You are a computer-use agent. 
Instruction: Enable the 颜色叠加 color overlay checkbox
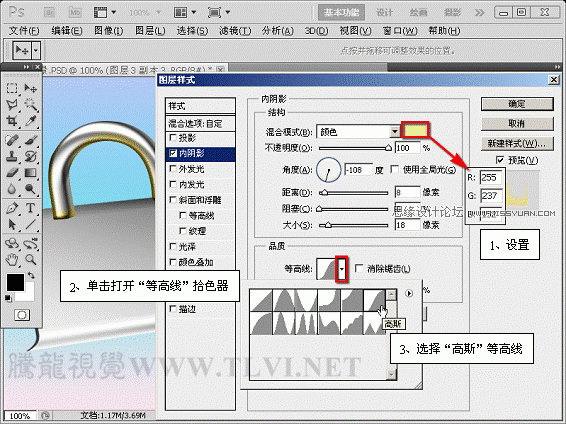(x=173, y=262)
